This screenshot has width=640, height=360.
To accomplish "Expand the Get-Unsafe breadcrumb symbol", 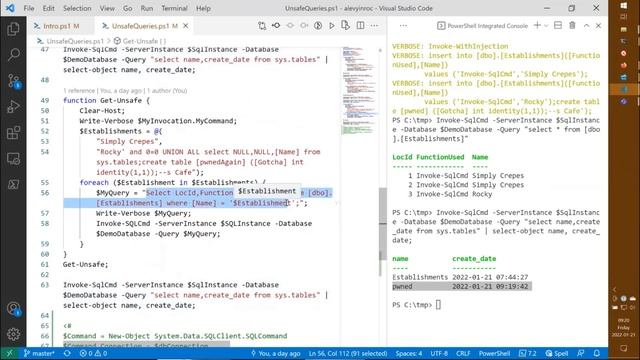I will 140,41.
